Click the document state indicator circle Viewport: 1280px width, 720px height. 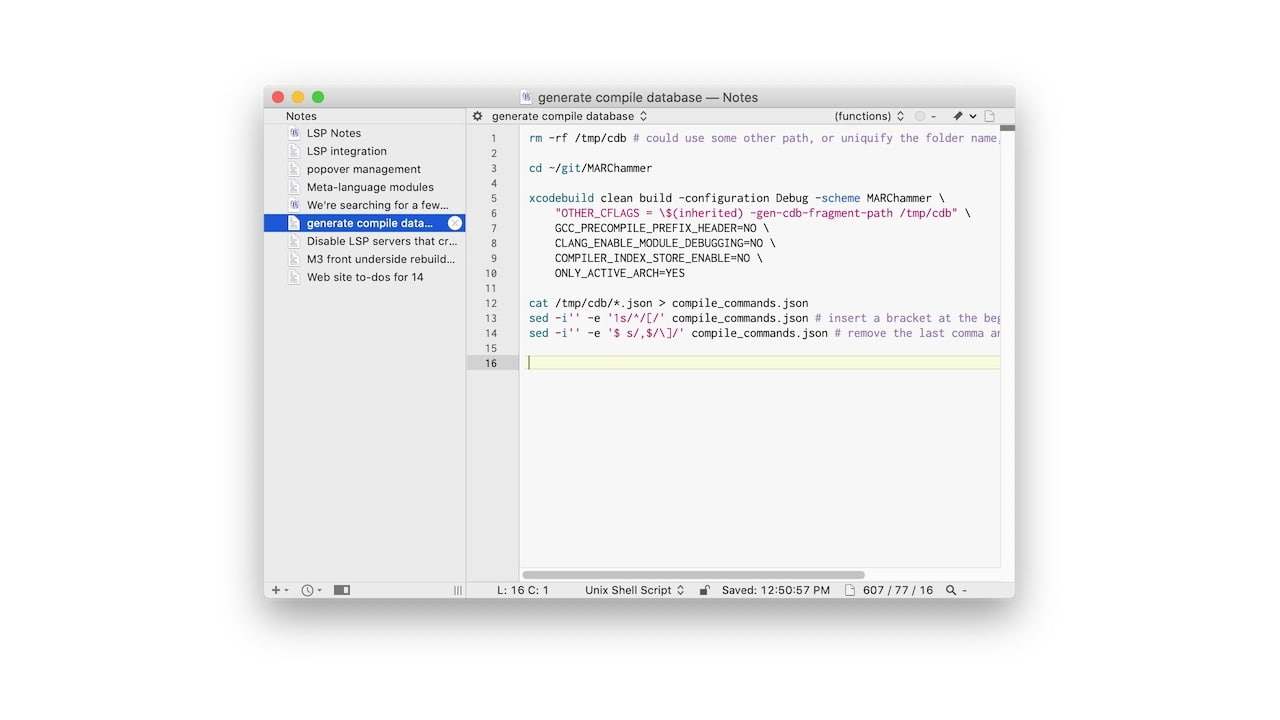[920, 116]
